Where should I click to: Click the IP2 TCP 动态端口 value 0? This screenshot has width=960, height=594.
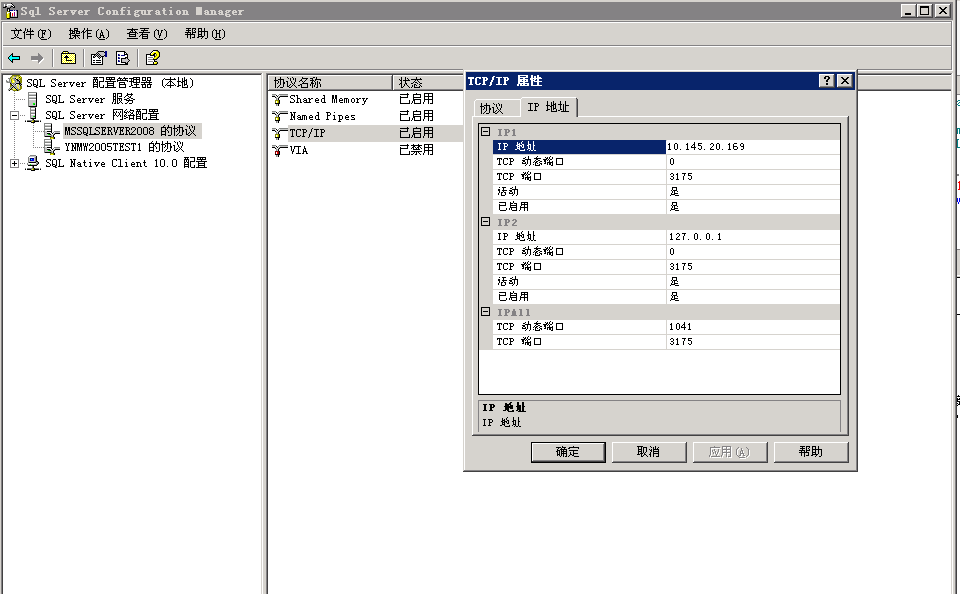coord(752,252)
